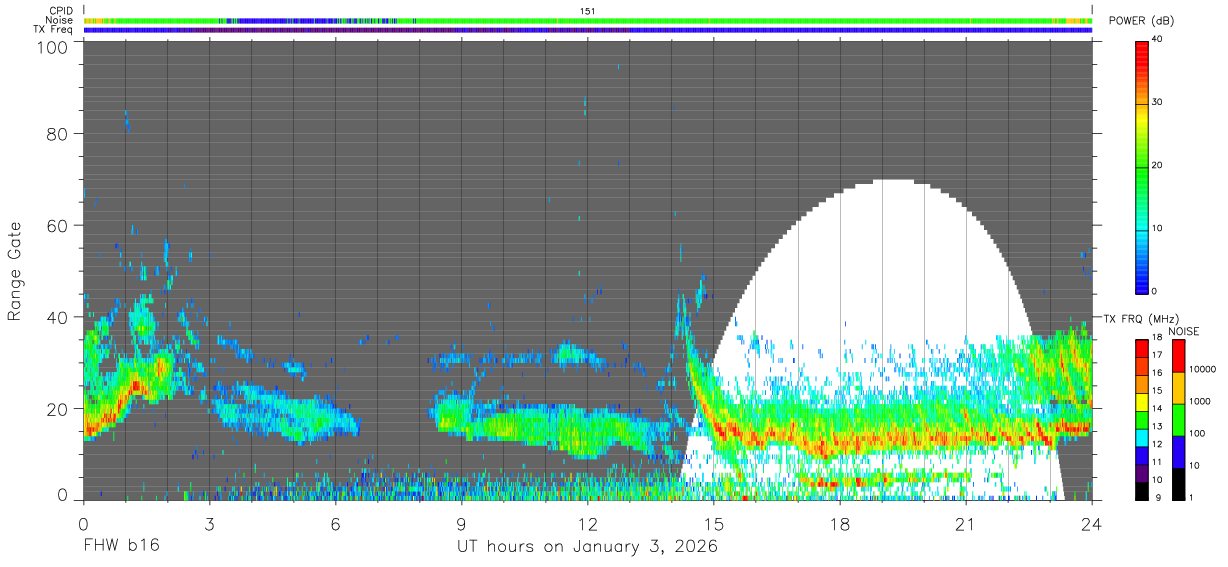This screenshot has height=567, width=1228.
Task: Click the NOISE legend title
Action: [x=1184, y=331]
